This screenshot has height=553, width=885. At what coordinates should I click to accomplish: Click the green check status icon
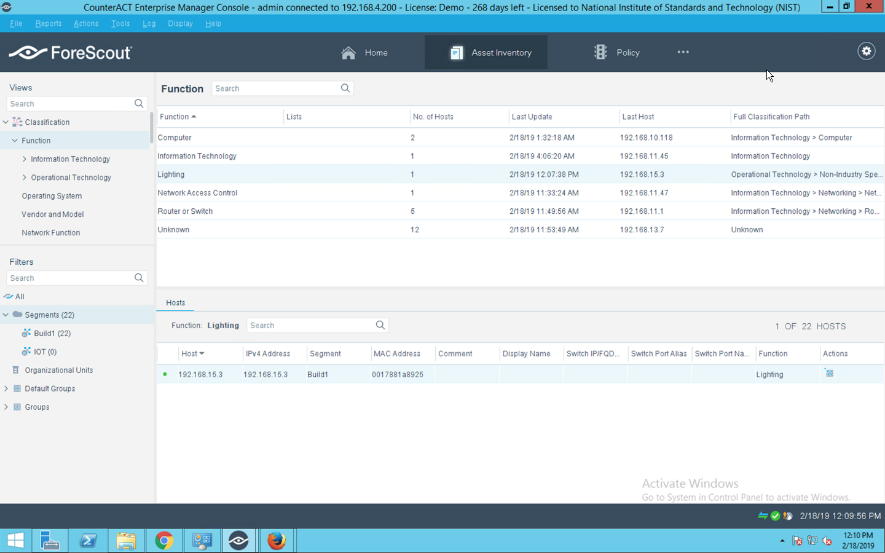(x=776, y=516)
